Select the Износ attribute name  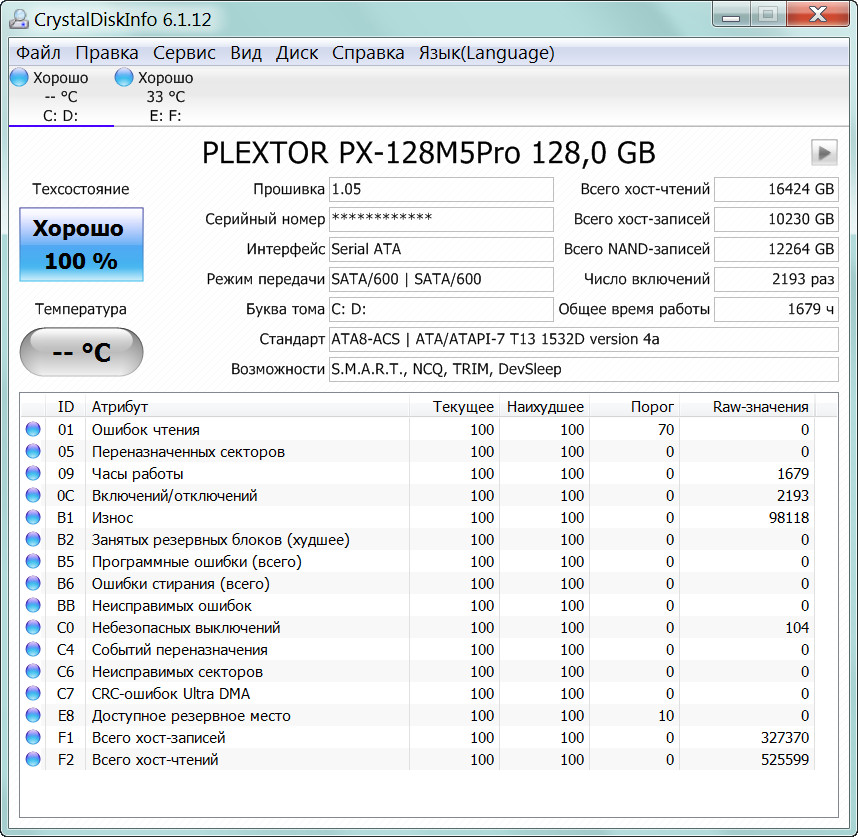click(112, 518)
